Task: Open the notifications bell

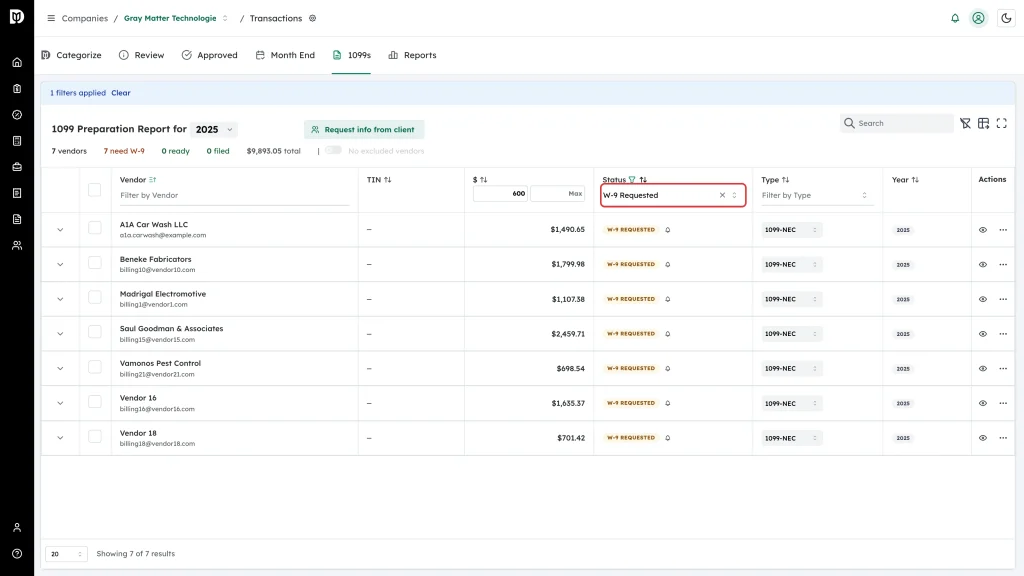Action: (x=955, y=18)
